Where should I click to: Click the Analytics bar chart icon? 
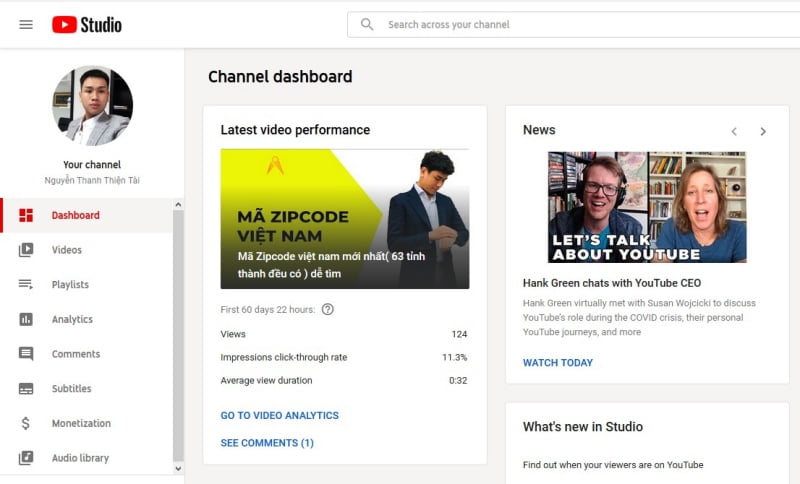[26, 319]
